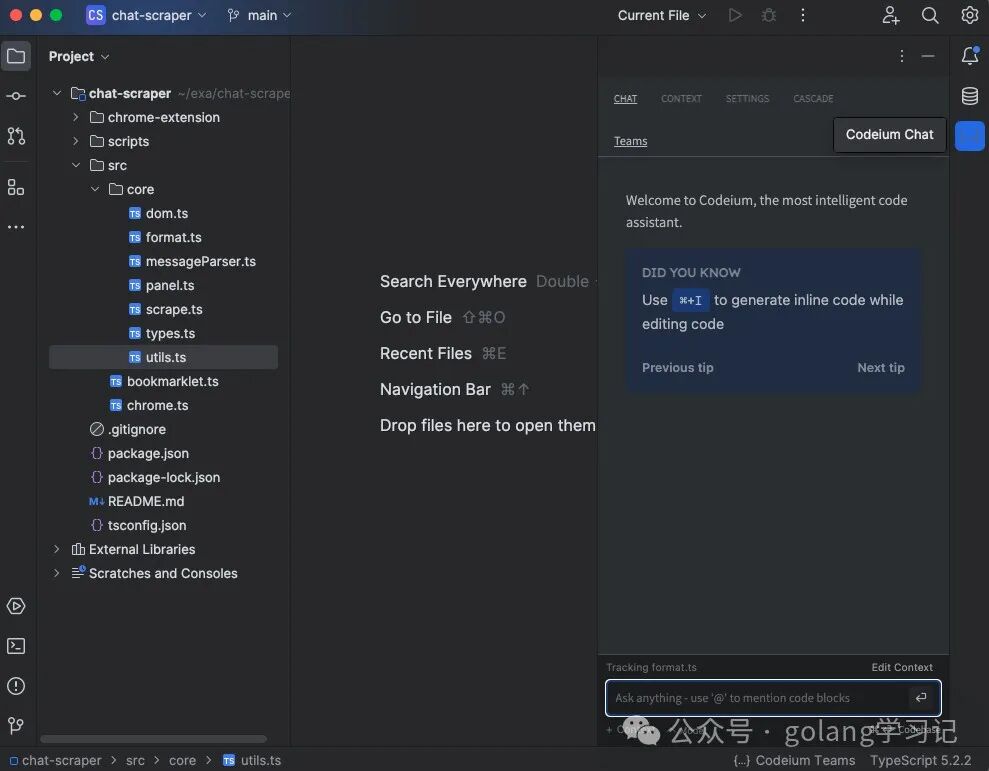Switch to the CASCADE tab
Screen dimensions: 989x771
tap(813, 99)
